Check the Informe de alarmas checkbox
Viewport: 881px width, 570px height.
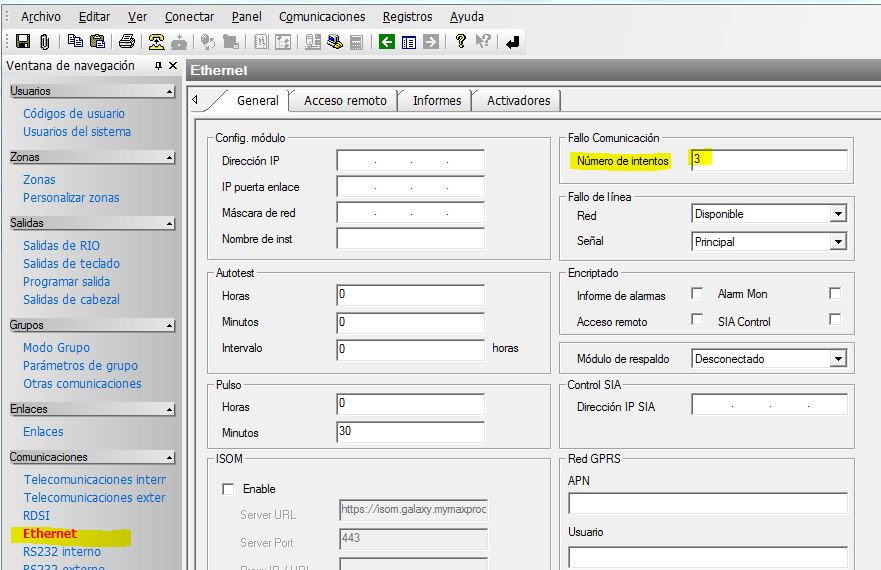(697, 293)
